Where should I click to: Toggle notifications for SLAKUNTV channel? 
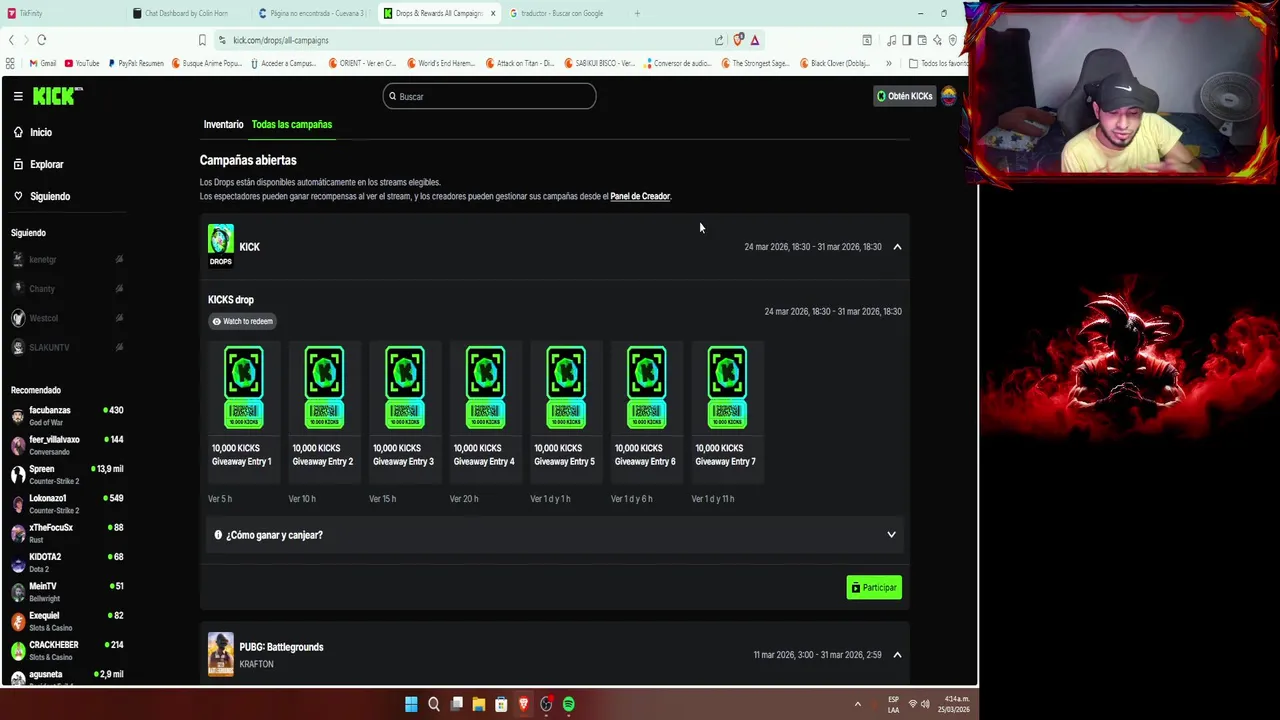click(x=119, y=347)
